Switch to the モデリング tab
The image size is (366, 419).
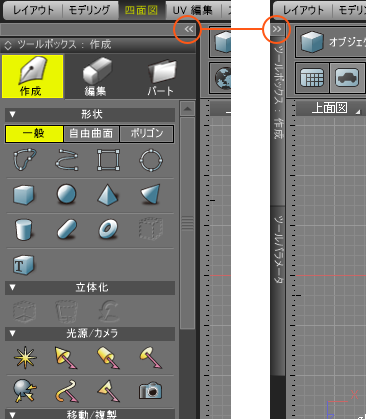[89, 11]
